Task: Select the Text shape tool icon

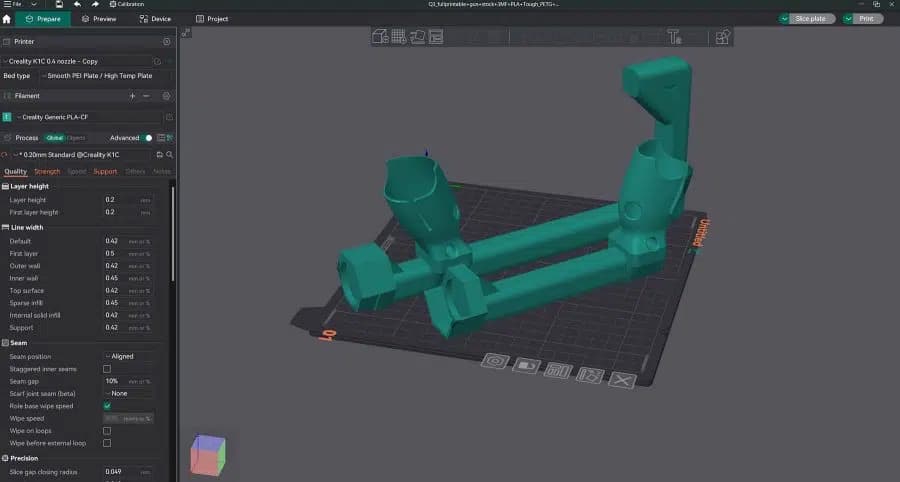Action: pyautogui.click(x=674, y=37)
